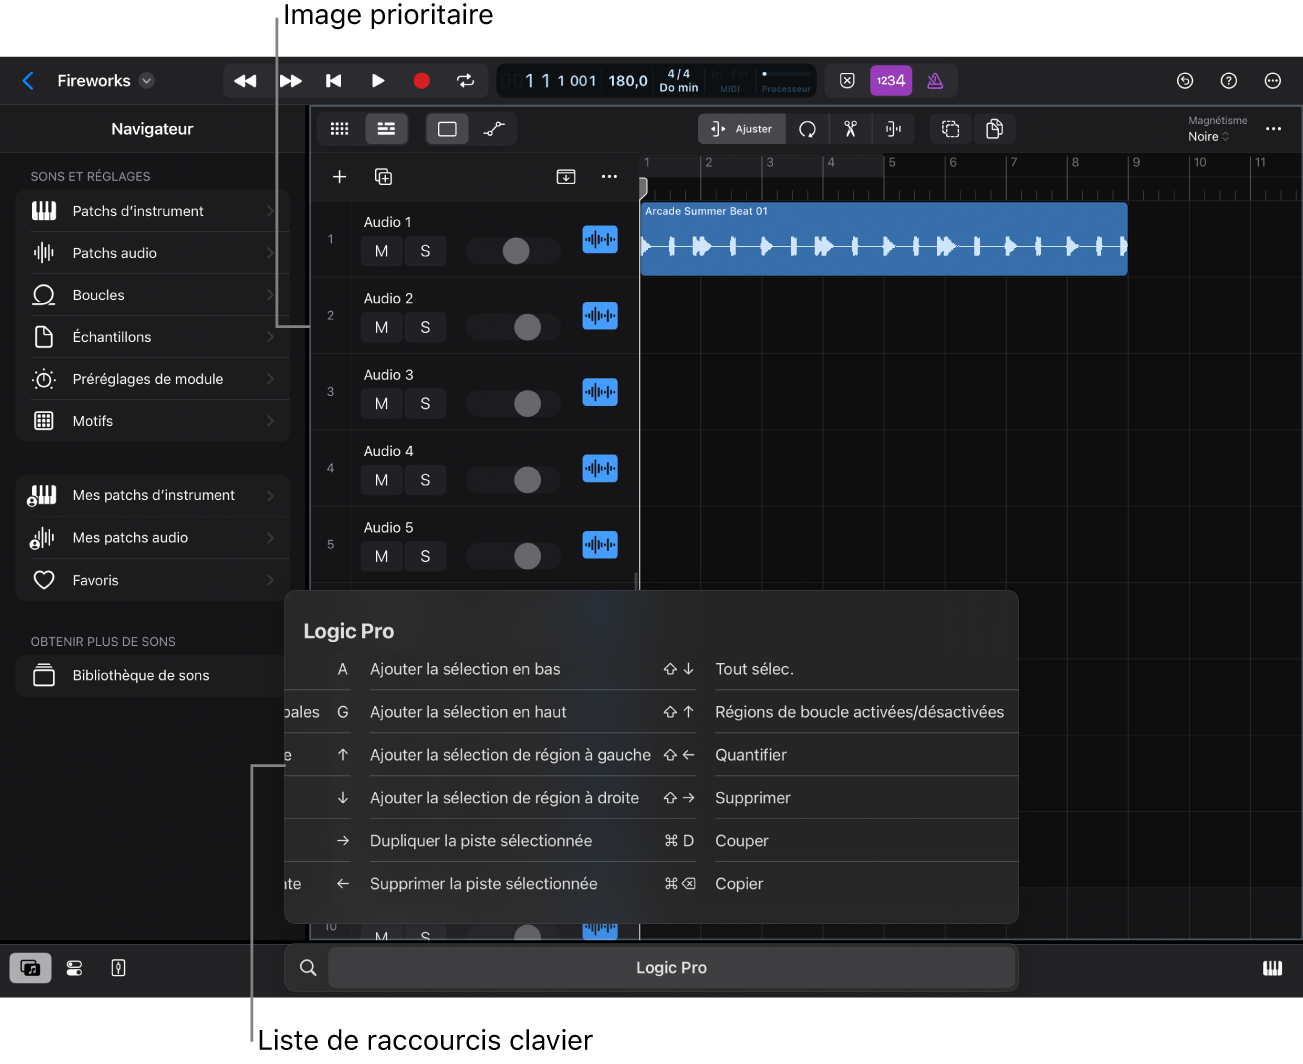Select the bar-trim tool after scissors
Screen dimensions: 1303x1064
[893, 129]
